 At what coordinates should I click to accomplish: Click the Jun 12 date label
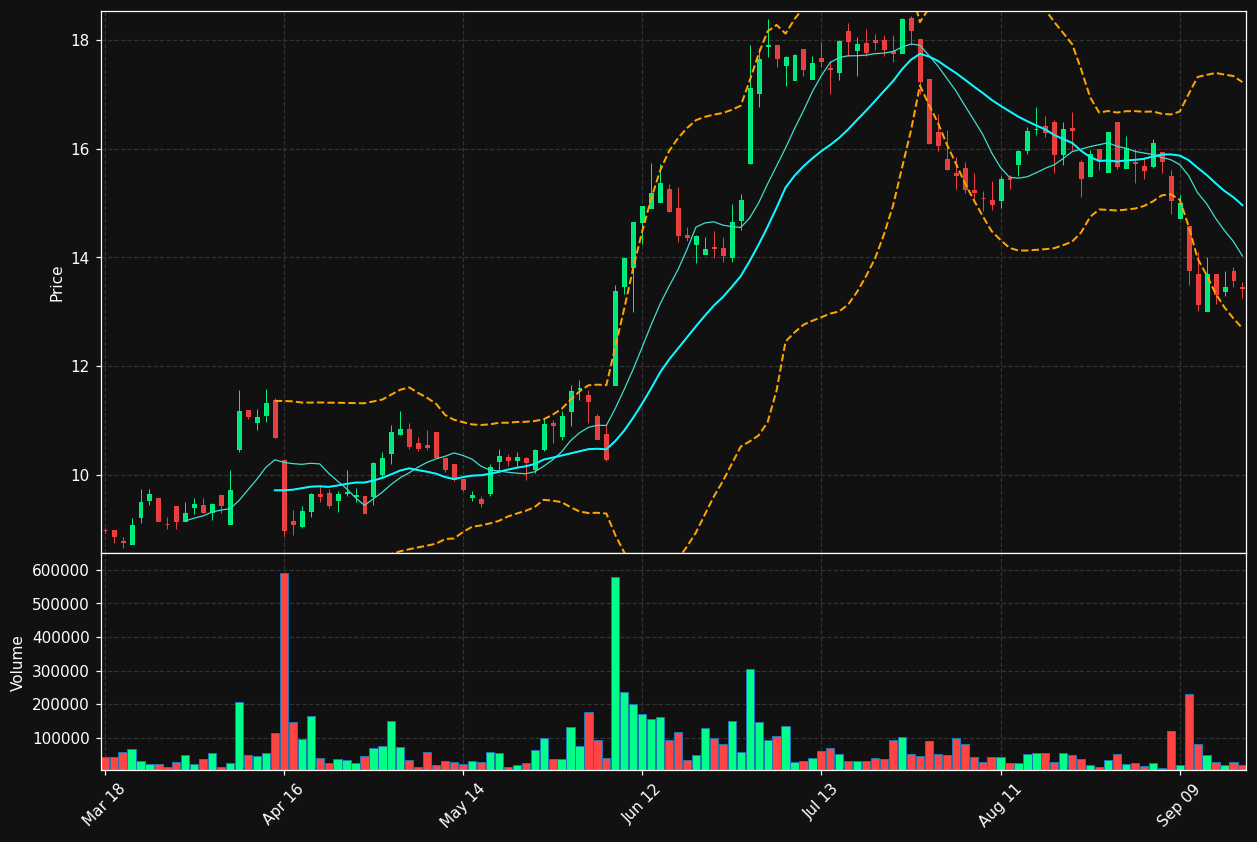coord(641,805)
